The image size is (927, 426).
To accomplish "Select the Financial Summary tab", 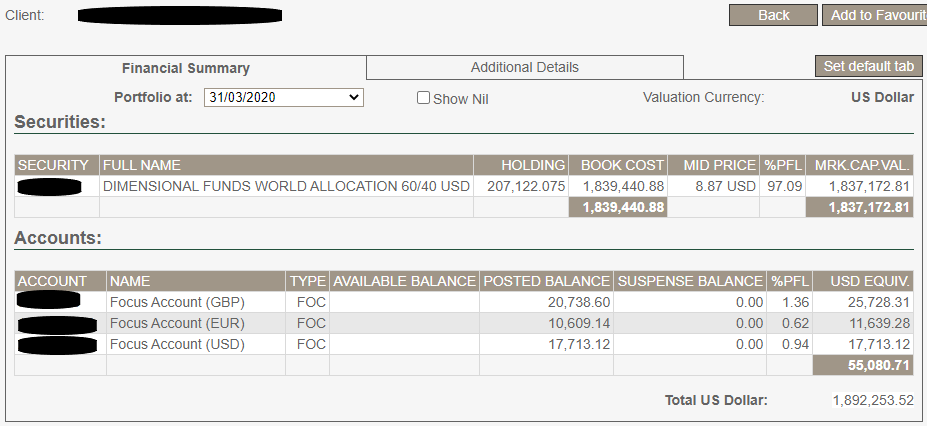I will pyautogui.click(x=186, y=68).
